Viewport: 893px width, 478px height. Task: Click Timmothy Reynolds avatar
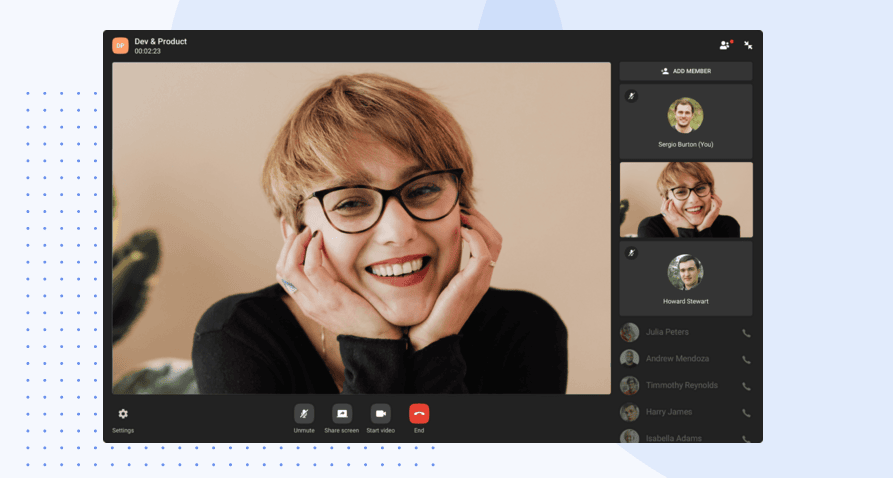point(629,385)
